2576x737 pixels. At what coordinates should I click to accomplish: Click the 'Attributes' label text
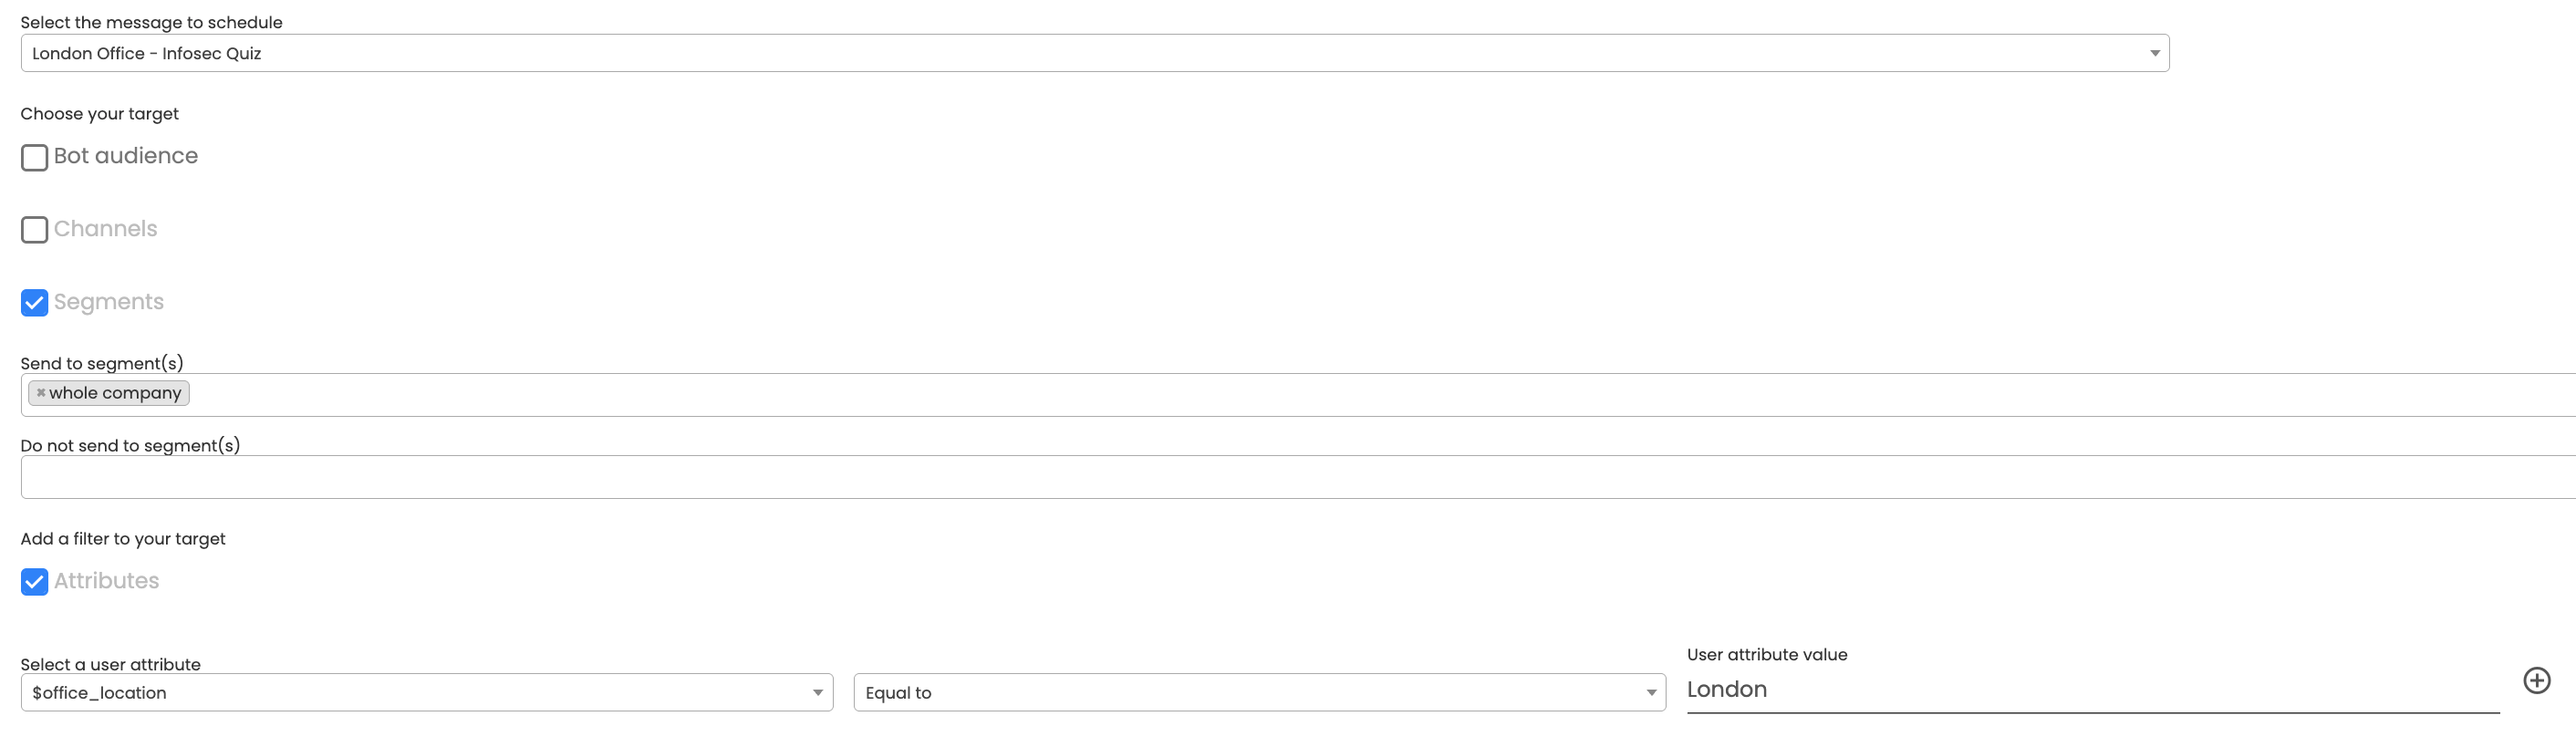pos(106,581)
